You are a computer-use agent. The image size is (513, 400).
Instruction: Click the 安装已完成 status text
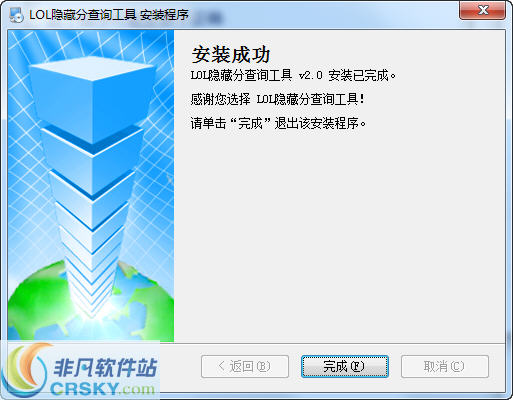(361, 75)
